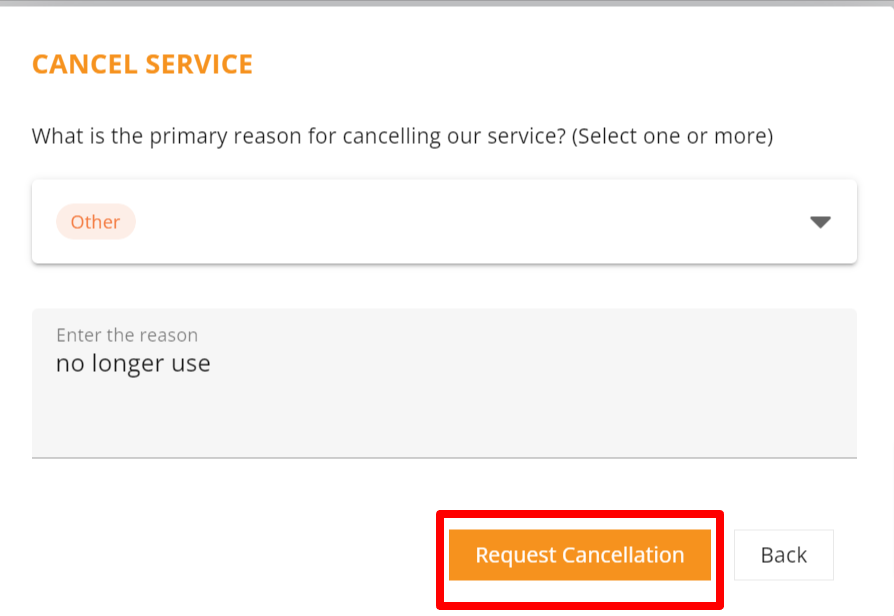Expand the cancellation reason dropdown arrow
The image size is (894, 616).
[820, 222]
